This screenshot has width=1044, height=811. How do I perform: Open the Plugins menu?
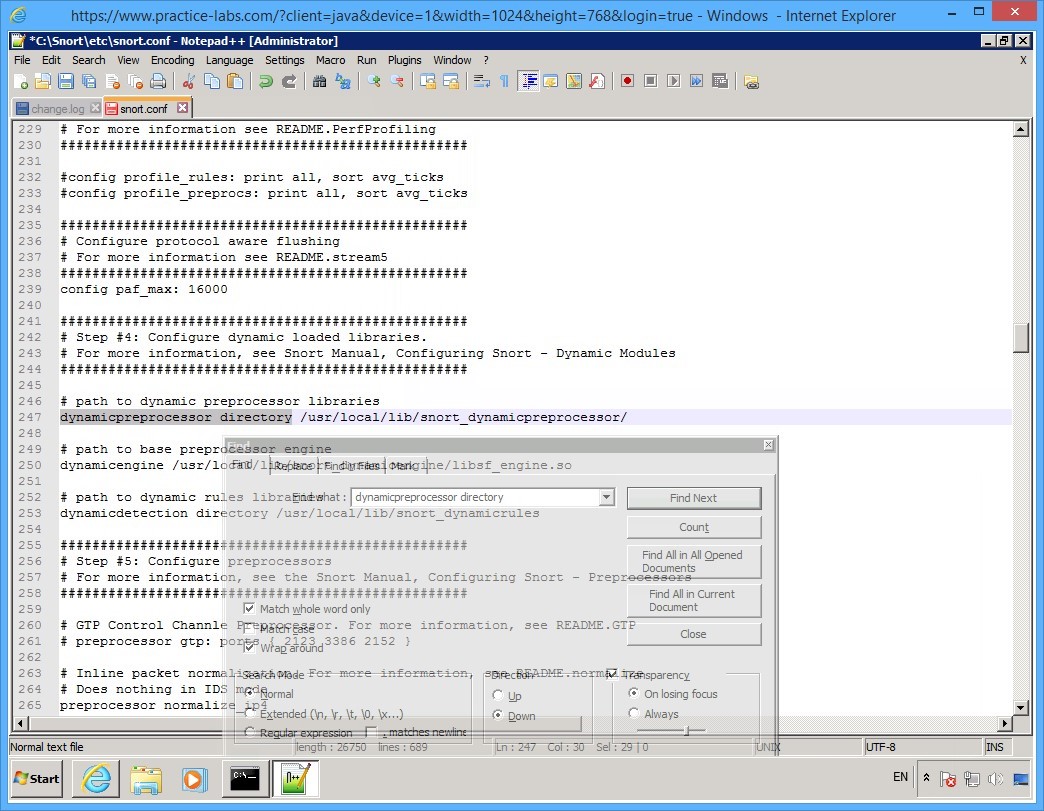coord(404,59)
